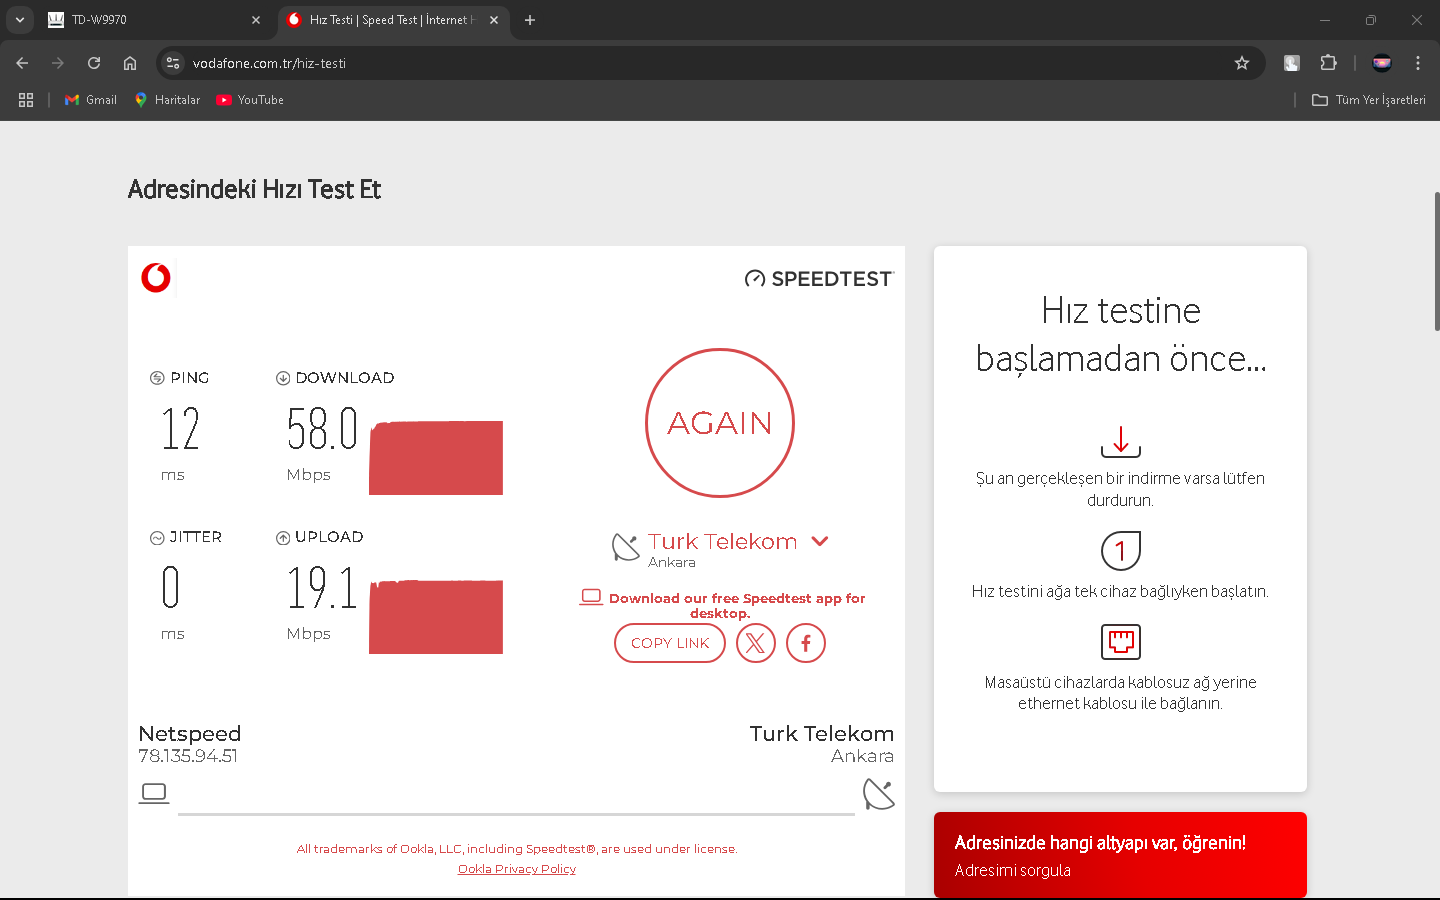The image size is (1440, 900).
Task: Click the 58.0 download speed value
Action: coord(322,428)
